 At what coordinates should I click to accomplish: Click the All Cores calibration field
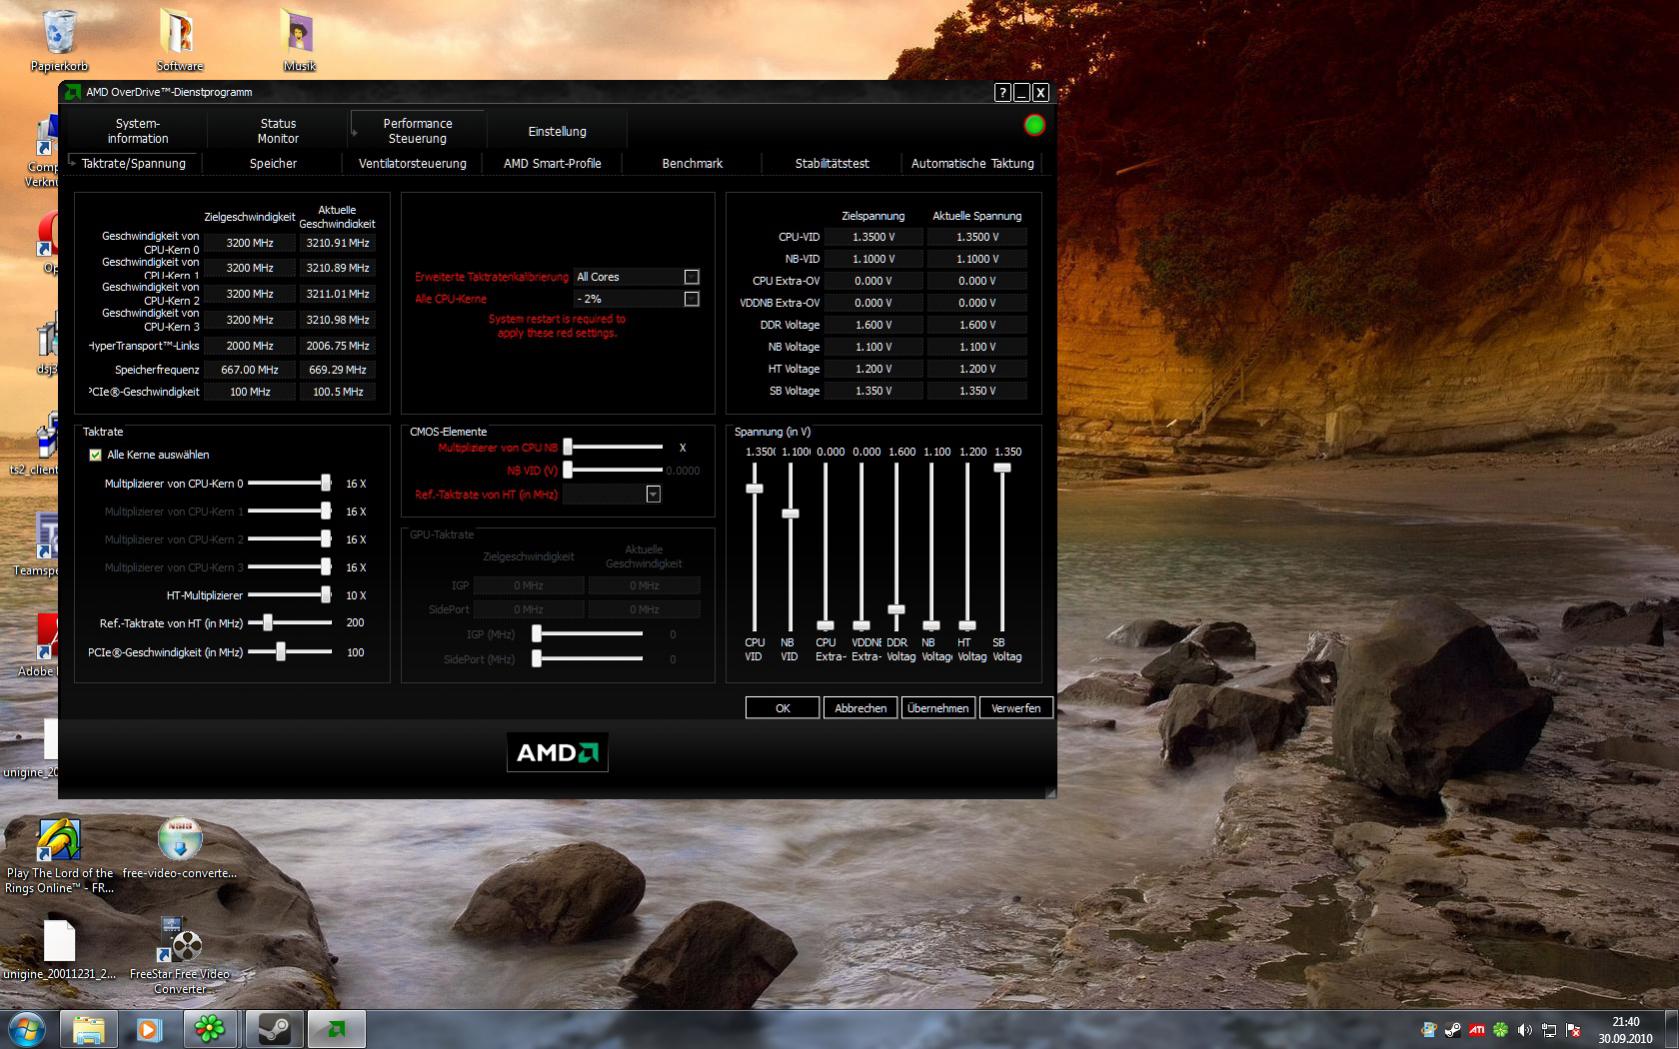click(x=627, y=277)
